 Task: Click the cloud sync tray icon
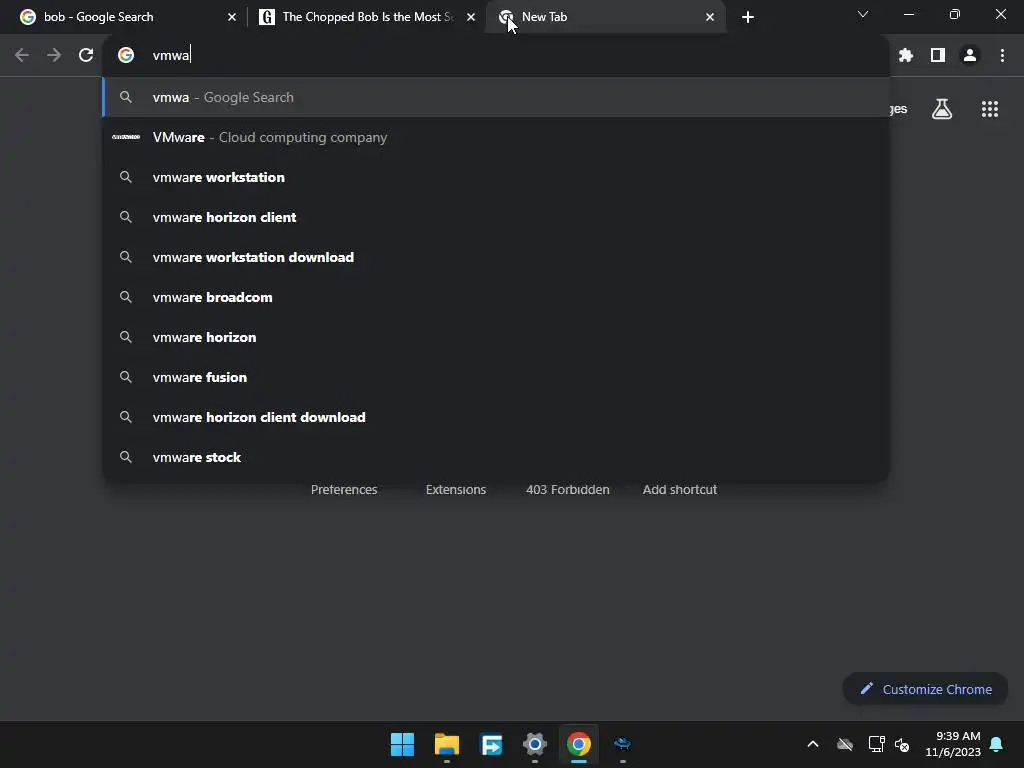[845, 744]
